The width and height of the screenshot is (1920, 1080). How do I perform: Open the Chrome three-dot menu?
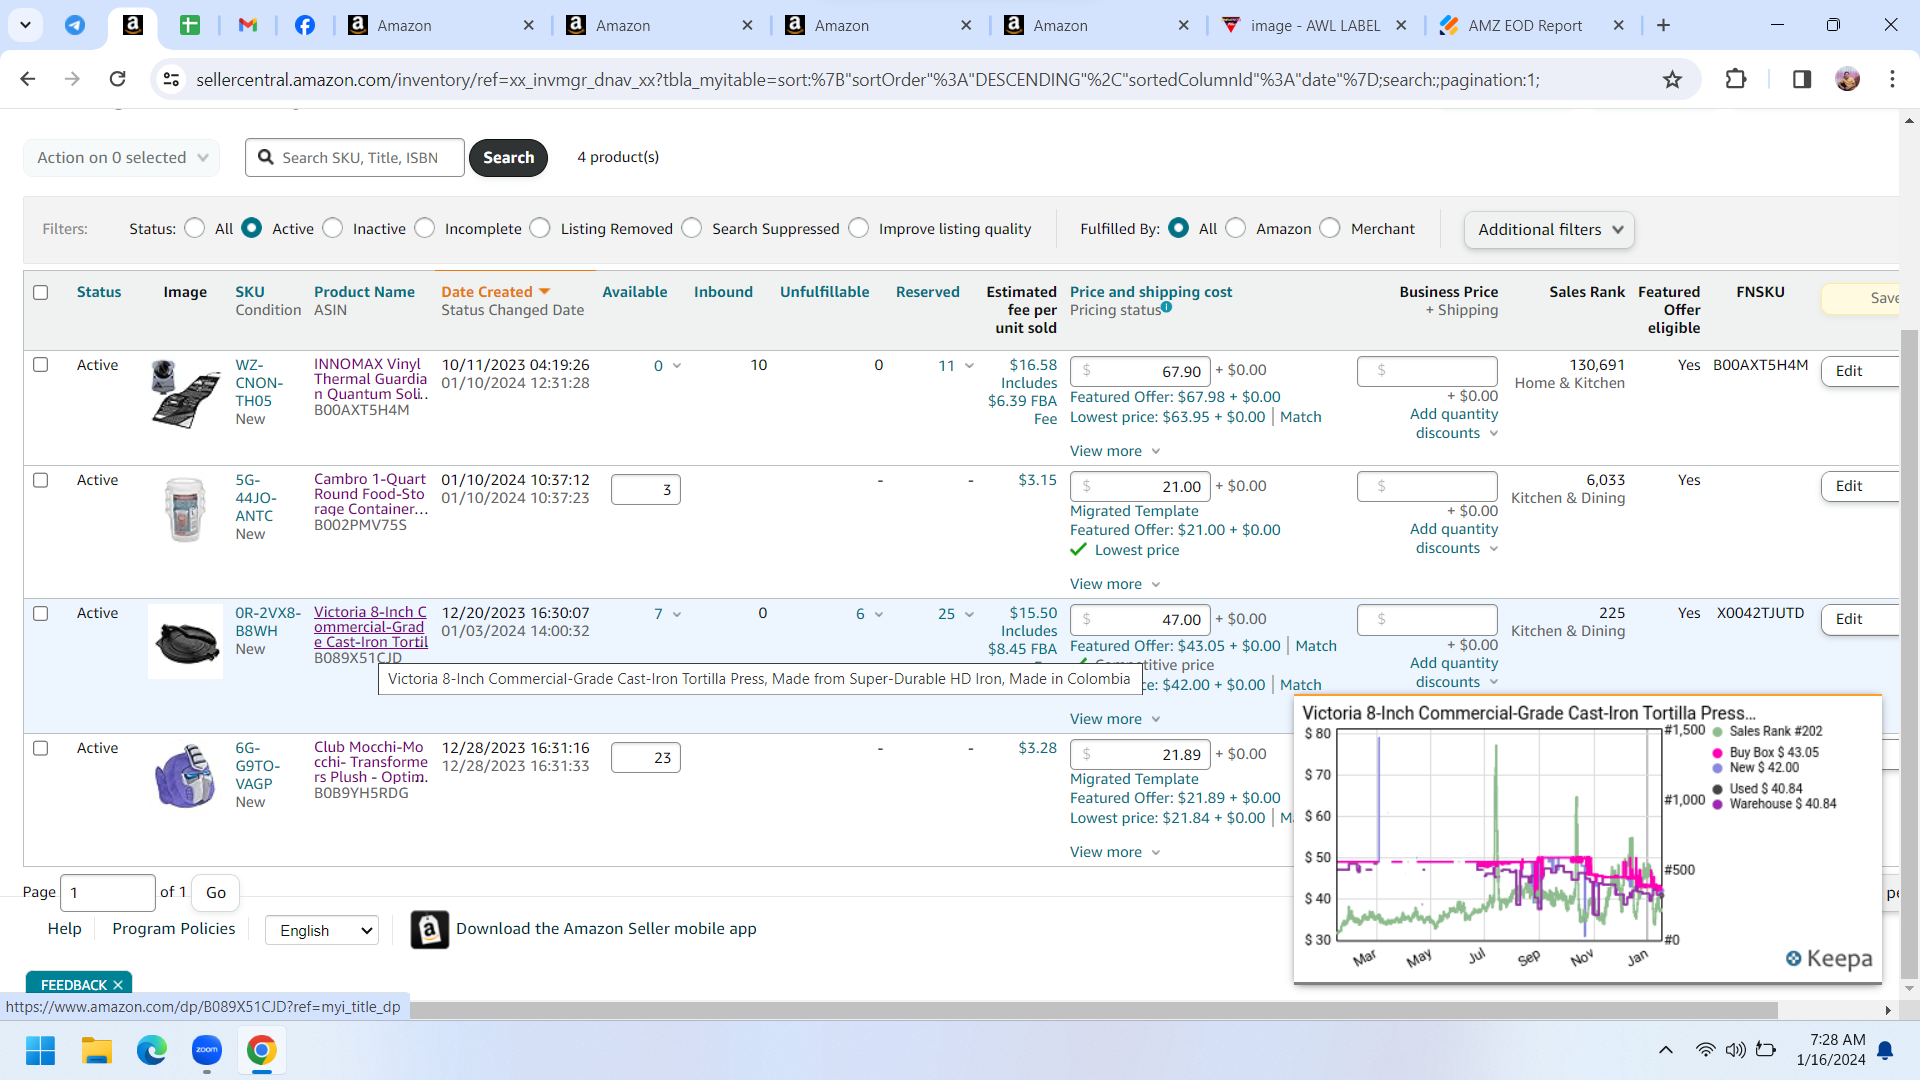pyautogui.click(x=1892, y=79)
